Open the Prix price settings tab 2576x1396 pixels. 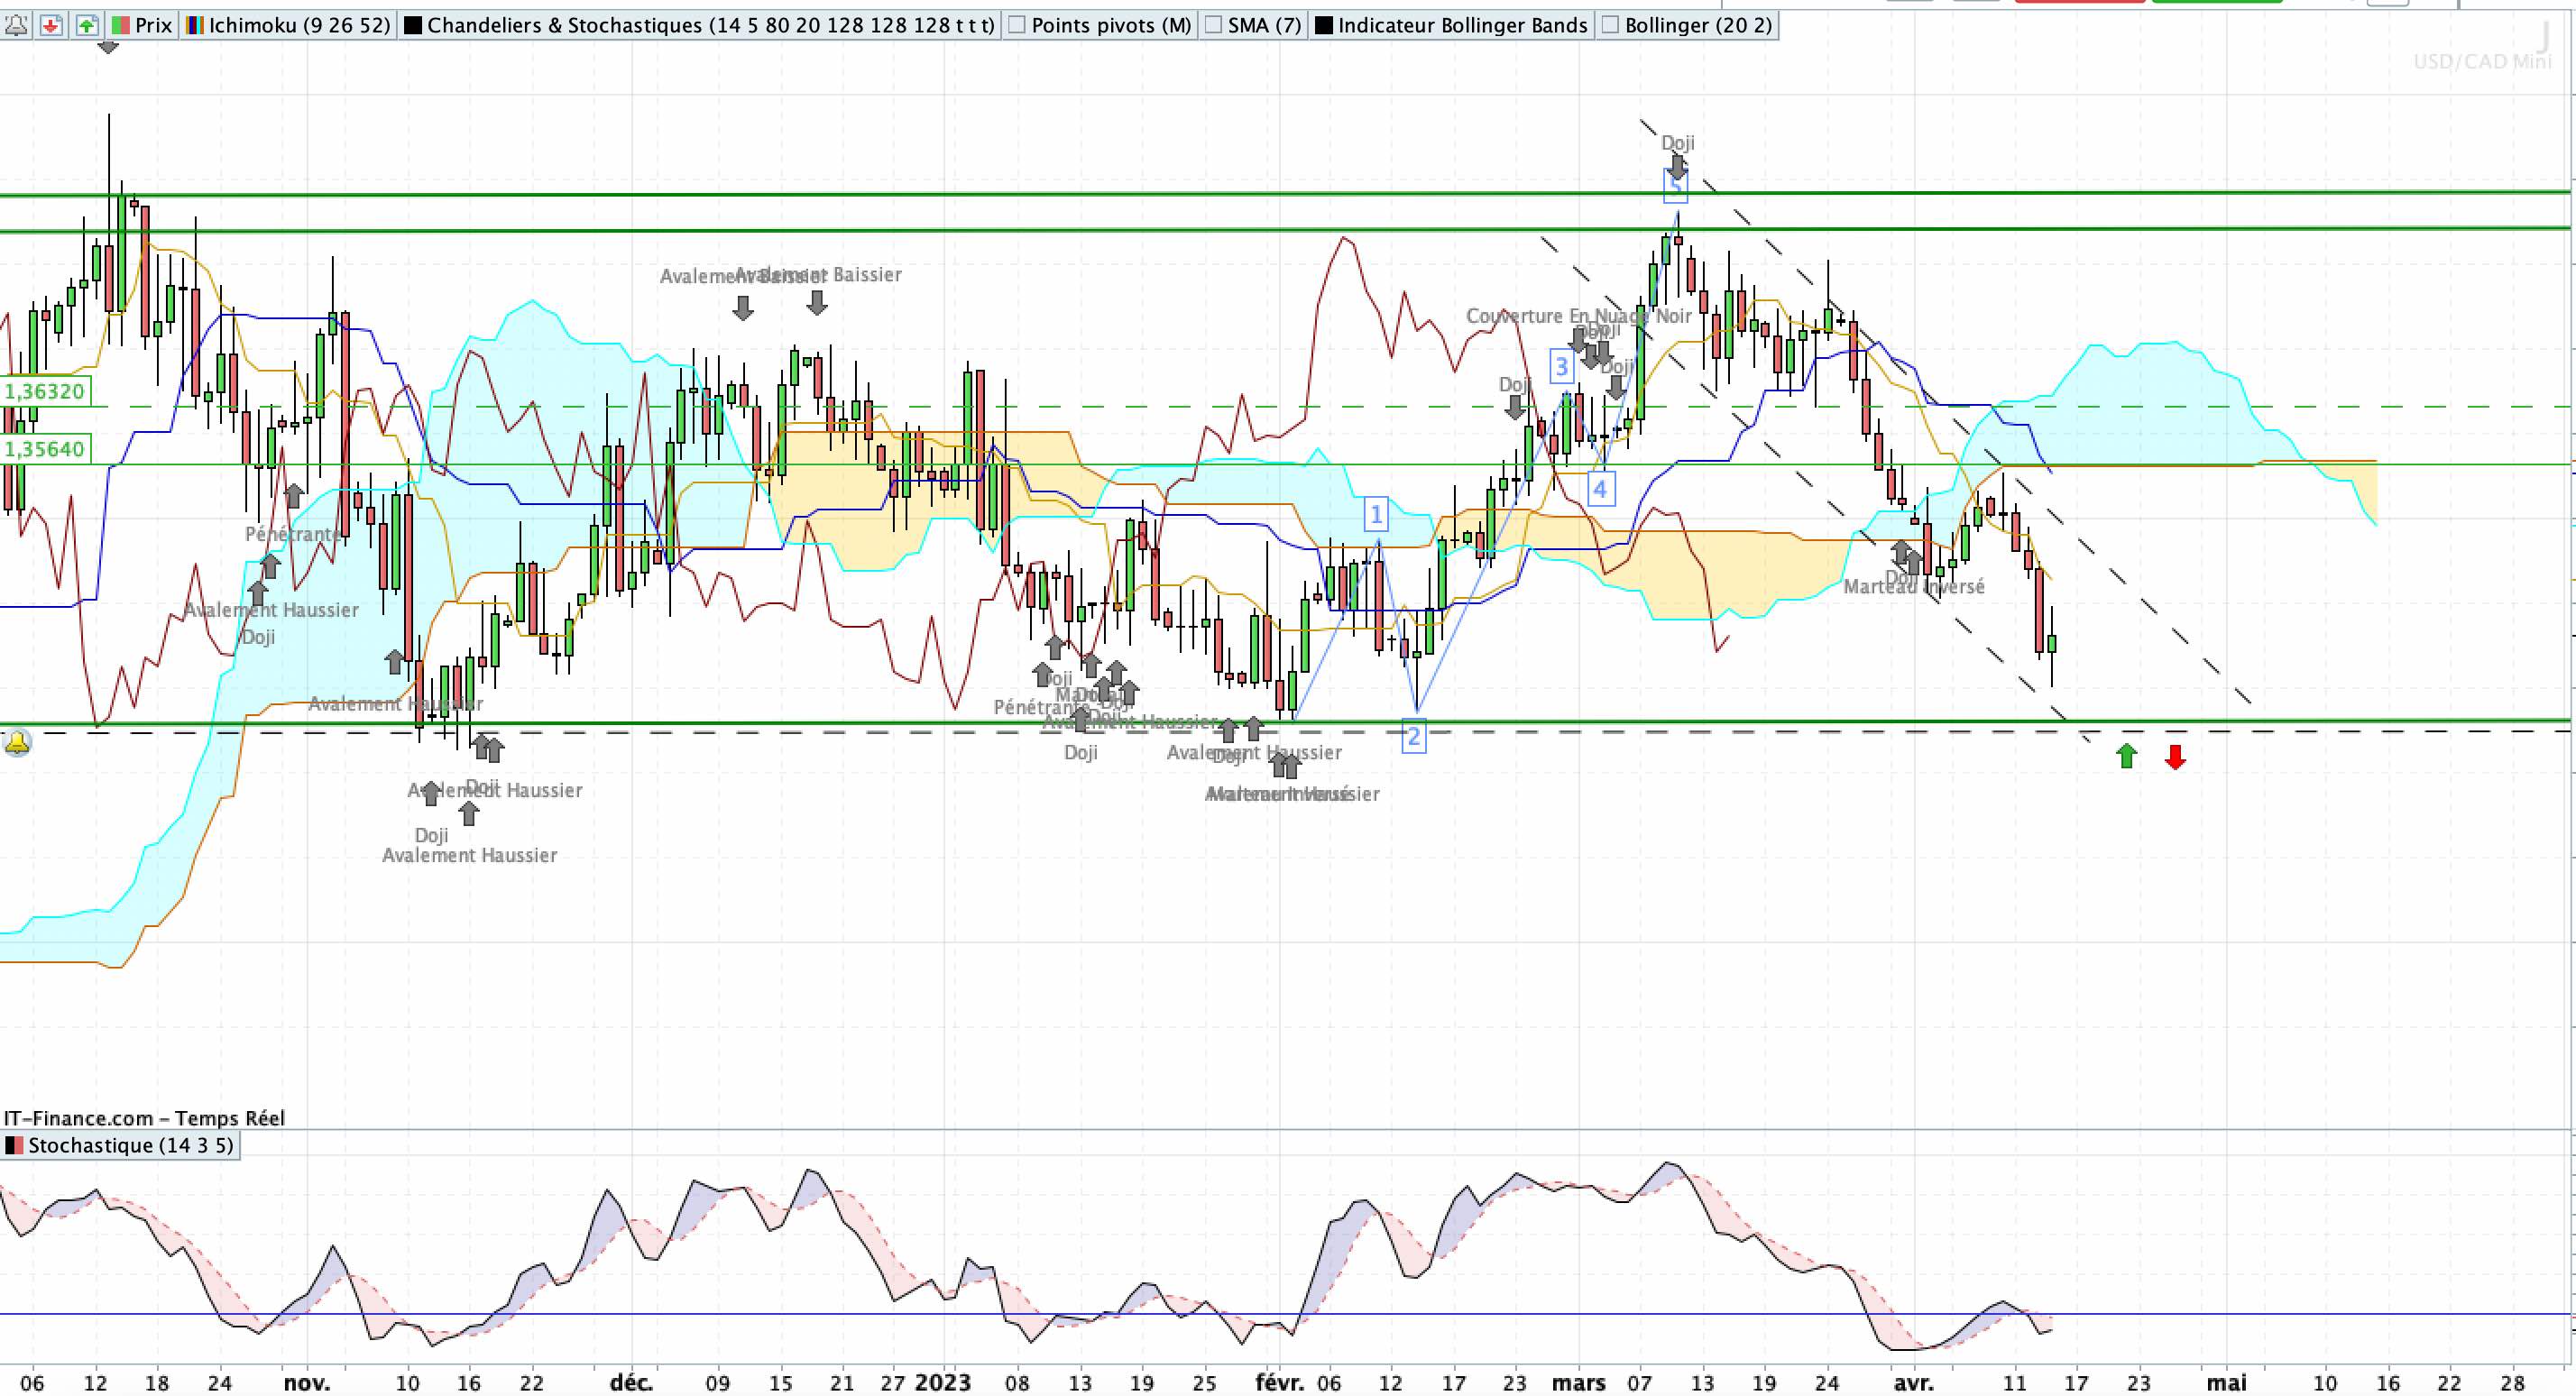(x=153, y=25)
